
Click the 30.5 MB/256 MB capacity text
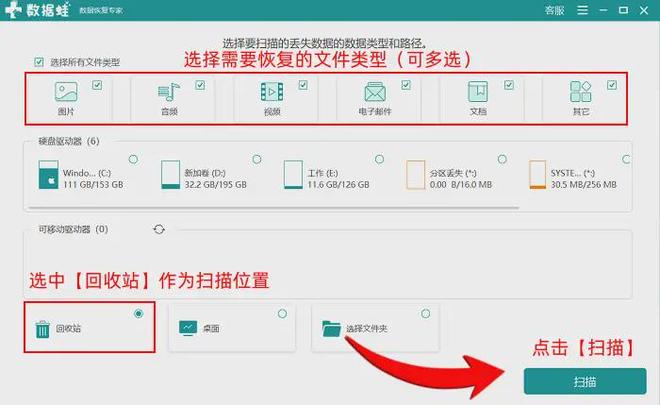[584, 185]
